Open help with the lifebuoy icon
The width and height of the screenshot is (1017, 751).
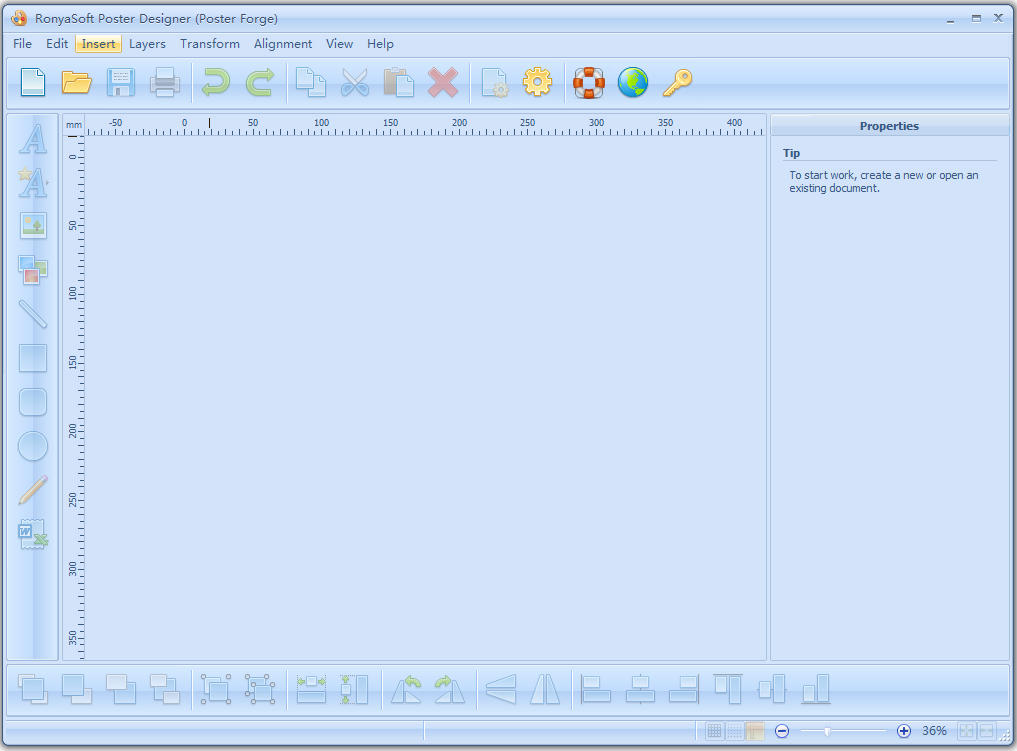pos(589,82)
